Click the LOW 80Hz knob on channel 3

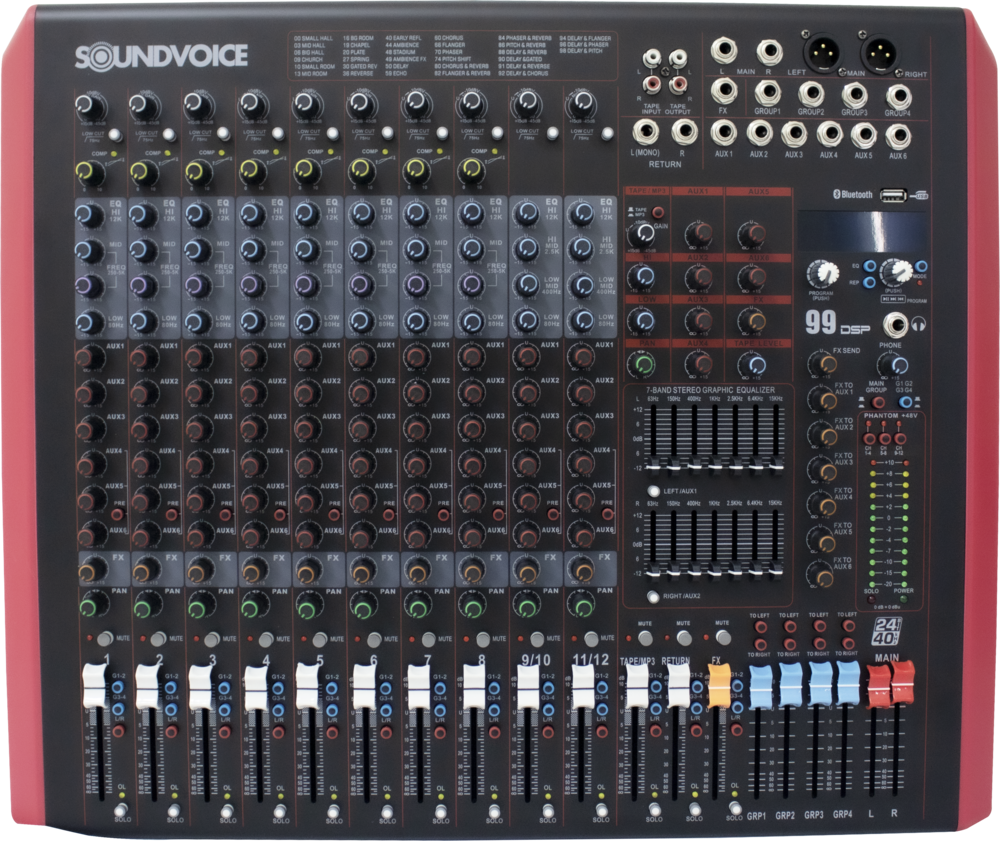pyautogui.click(x=198, y=321)
